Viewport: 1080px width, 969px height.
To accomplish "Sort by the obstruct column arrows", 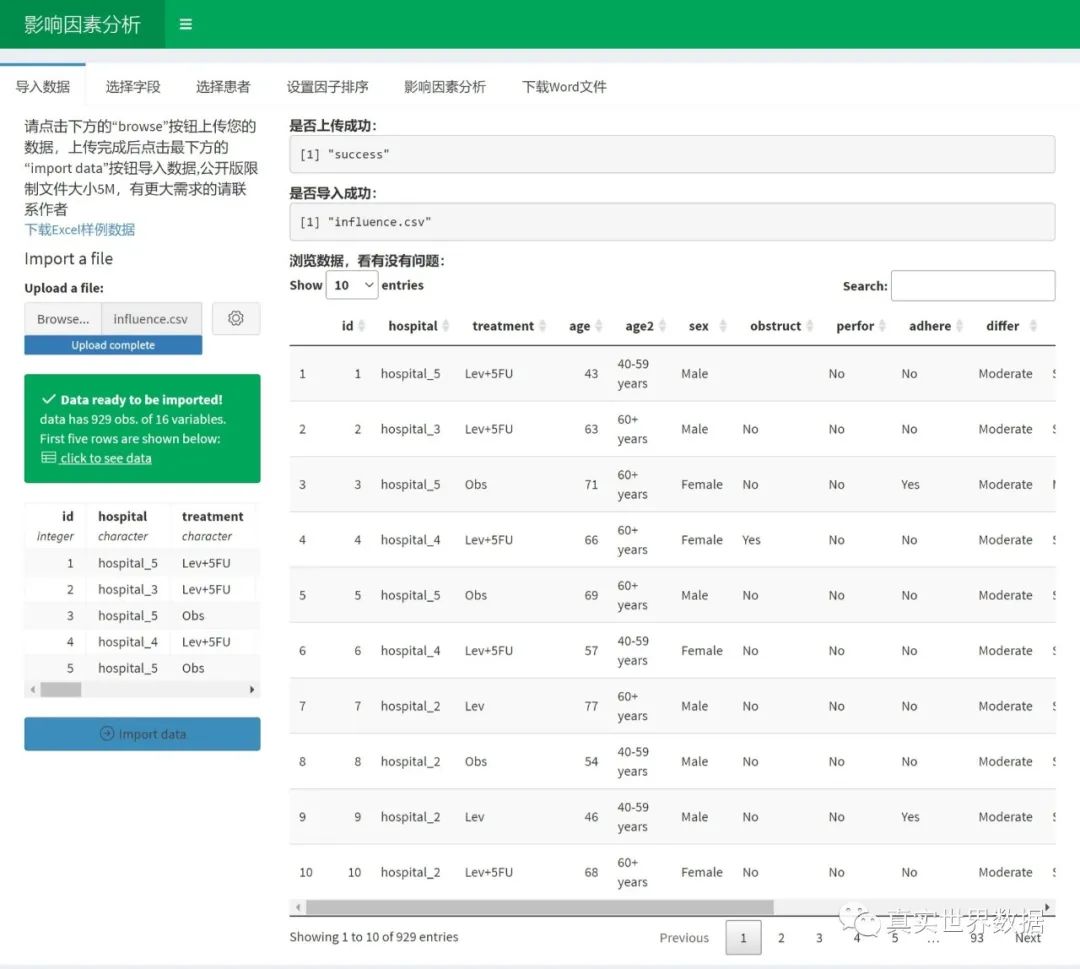I will [x=809, y=326].
